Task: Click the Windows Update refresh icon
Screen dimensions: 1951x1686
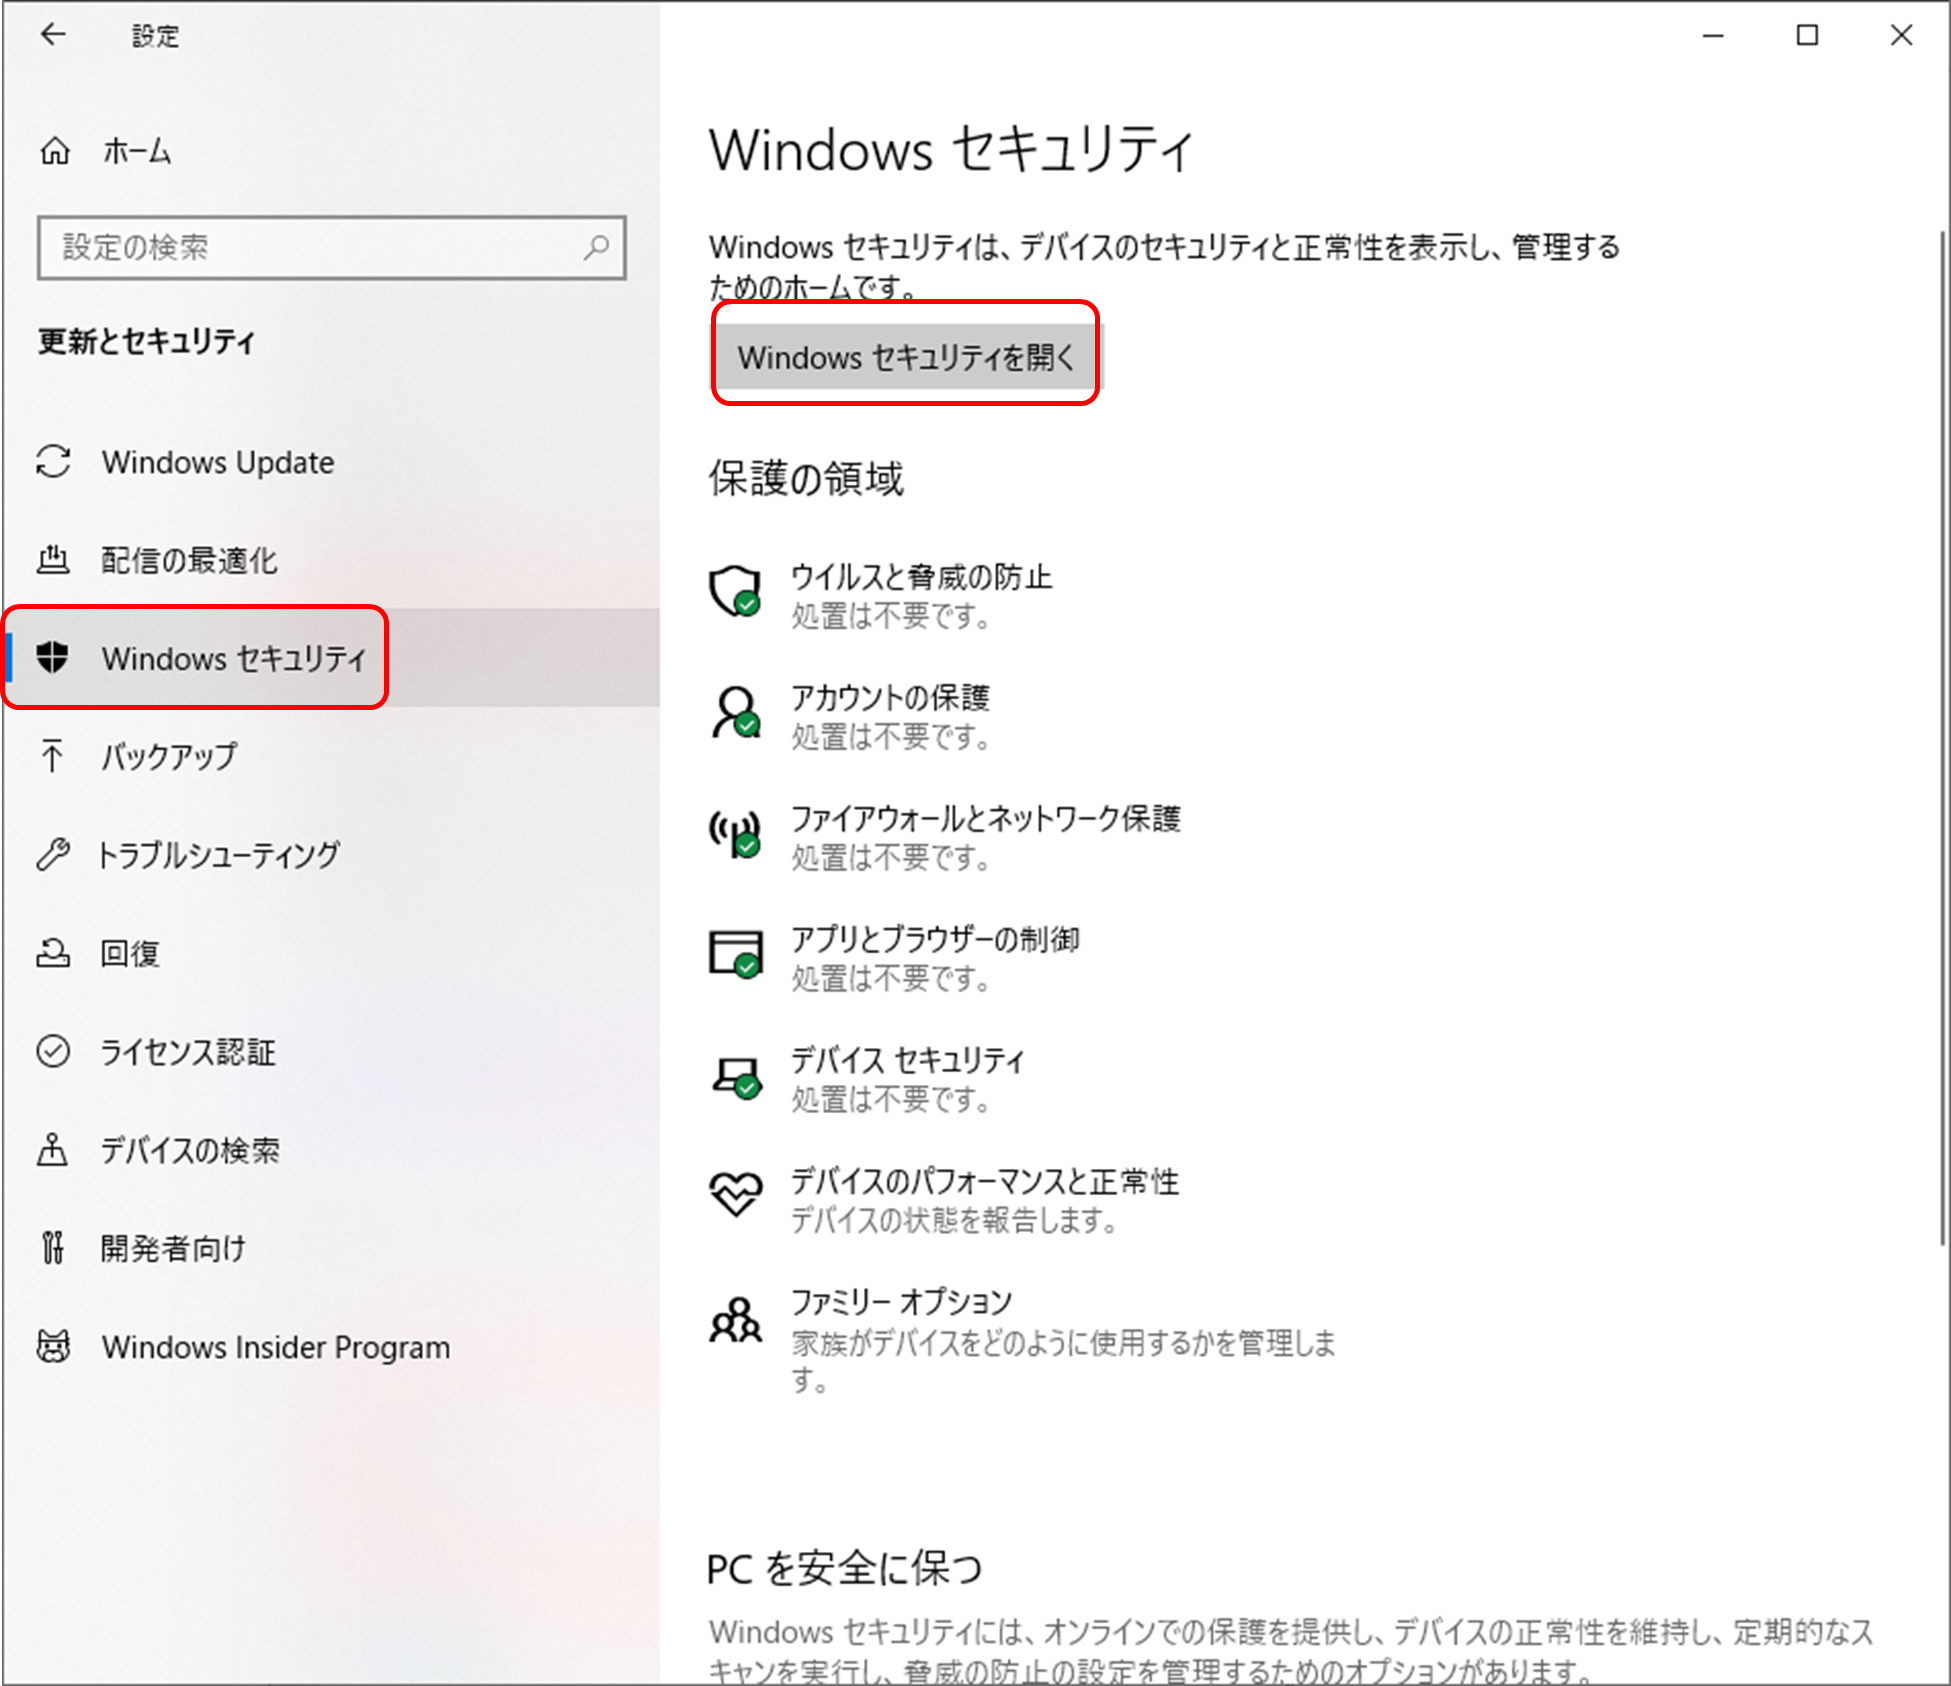Action: (53, 462)
